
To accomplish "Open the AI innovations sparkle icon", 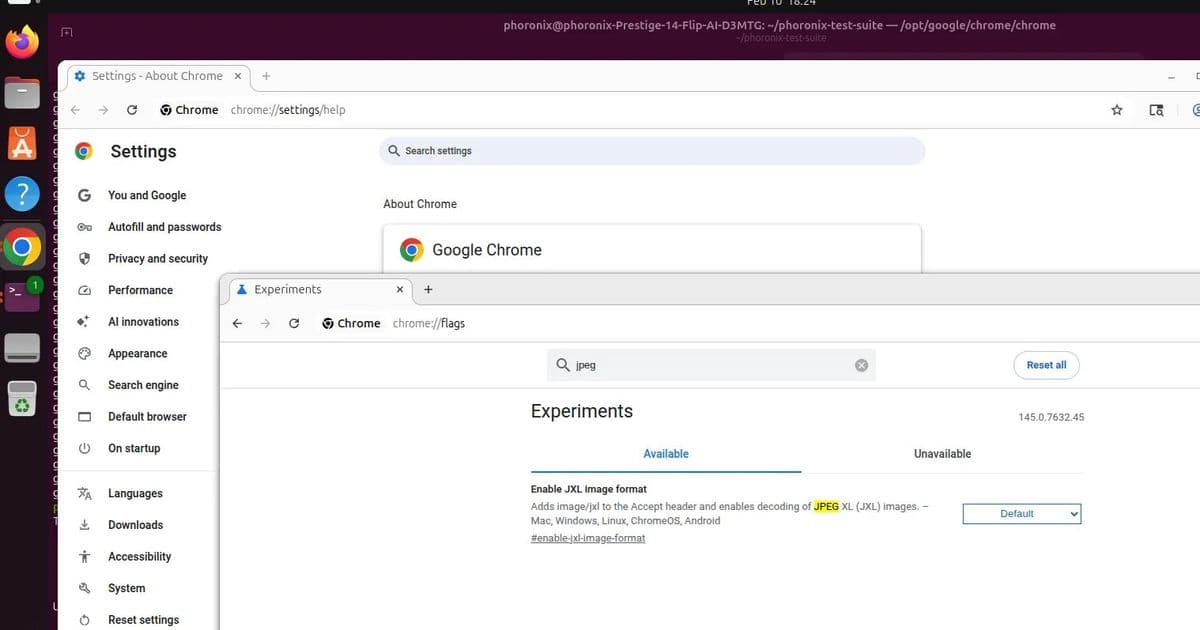I will tap(86, 321).
